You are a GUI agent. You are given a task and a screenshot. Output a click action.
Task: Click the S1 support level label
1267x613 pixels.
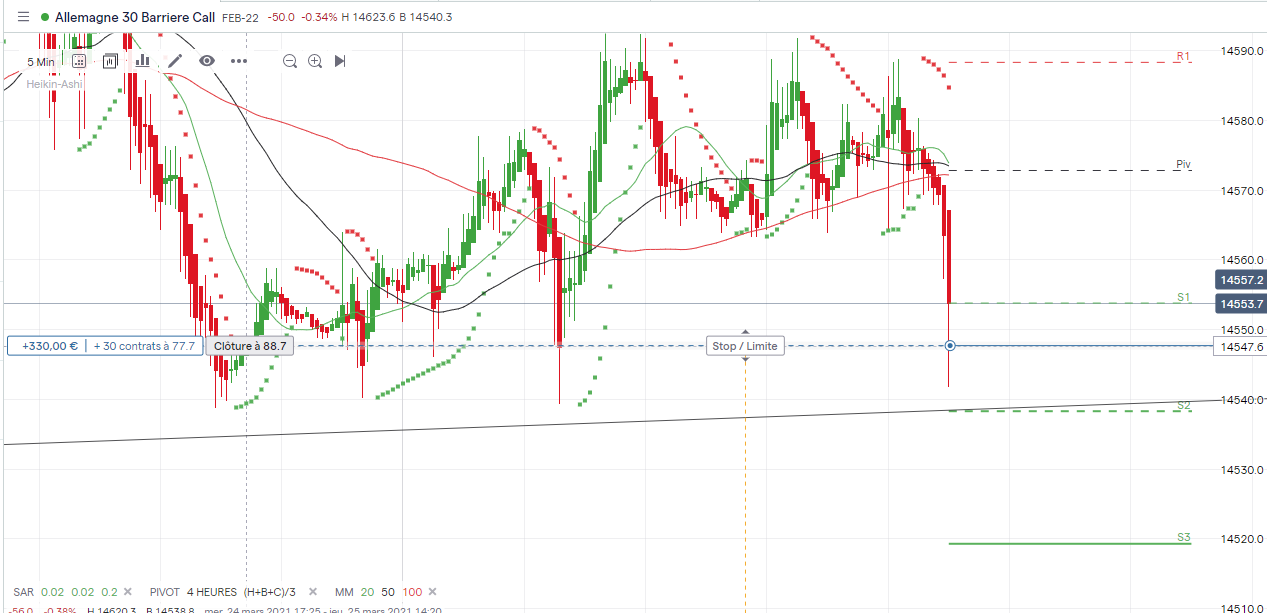[x=1184, y=297]
